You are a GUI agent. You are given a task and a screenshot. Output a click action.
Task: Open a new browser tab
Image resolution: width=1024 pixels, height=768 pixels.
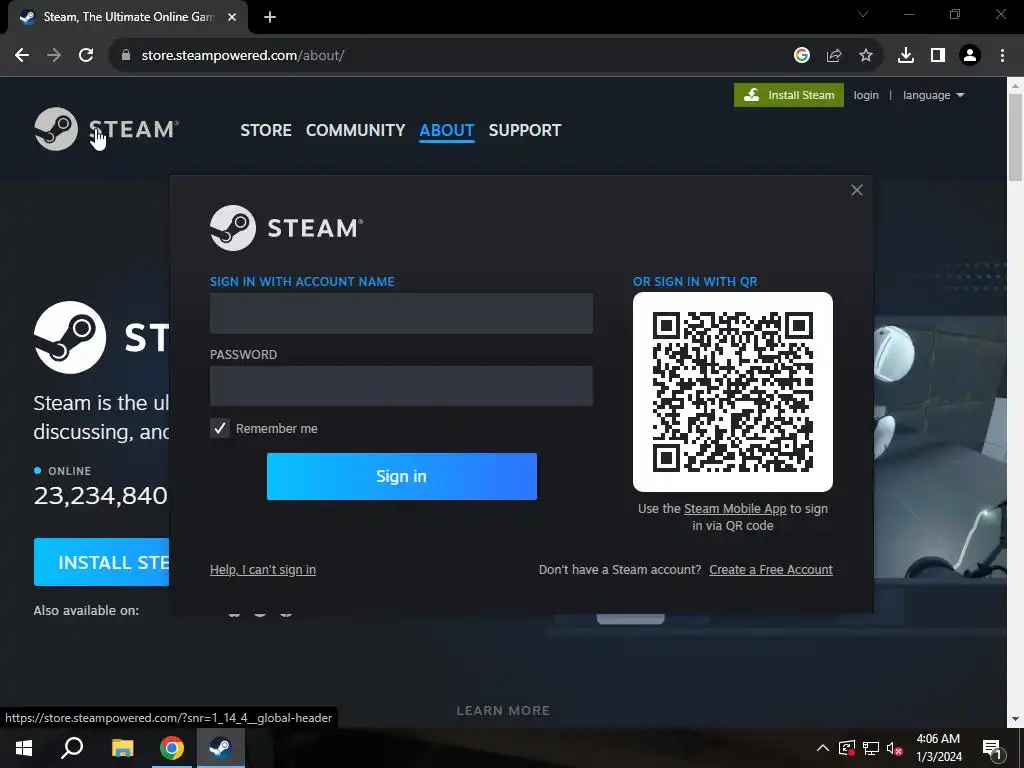[270, 17]
